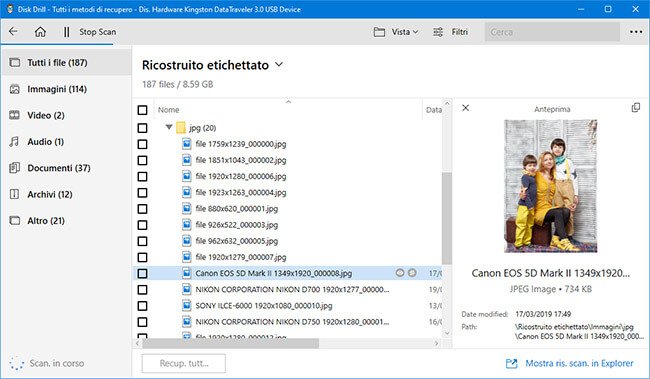Select file 962x632_000005.jpg name
The height and width of the screenshot is (379, 650).
pyautogui.click(x=237, y=241)
